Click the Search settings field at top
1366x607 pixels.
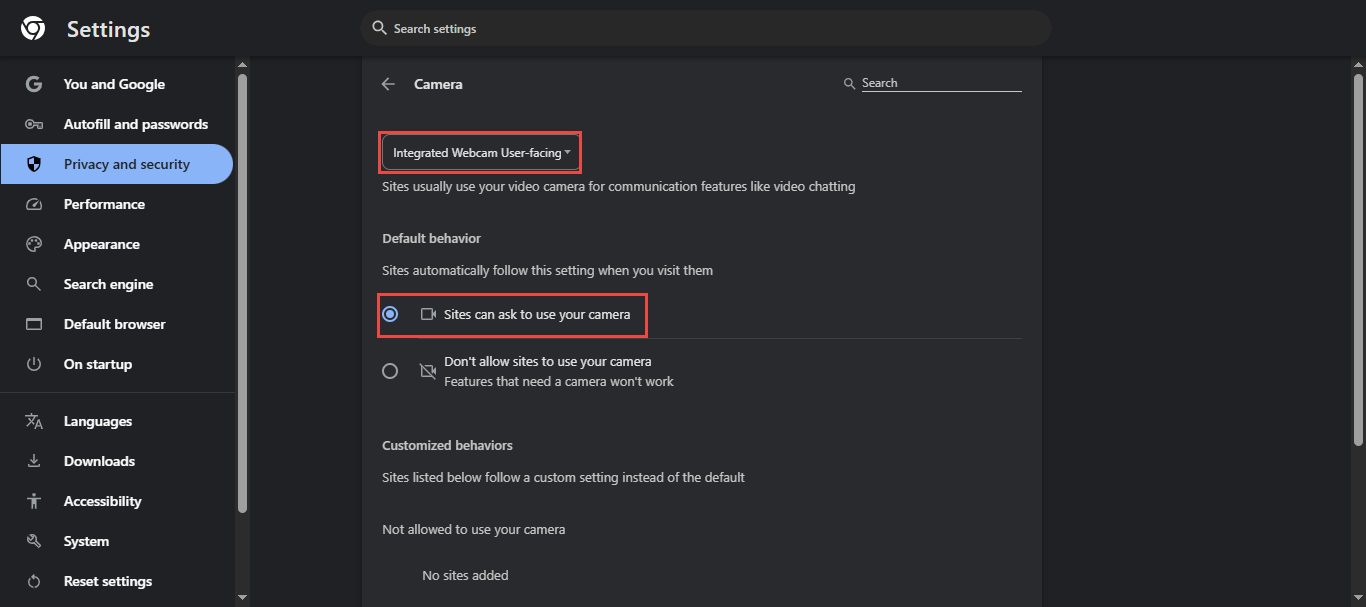(705, 29)
